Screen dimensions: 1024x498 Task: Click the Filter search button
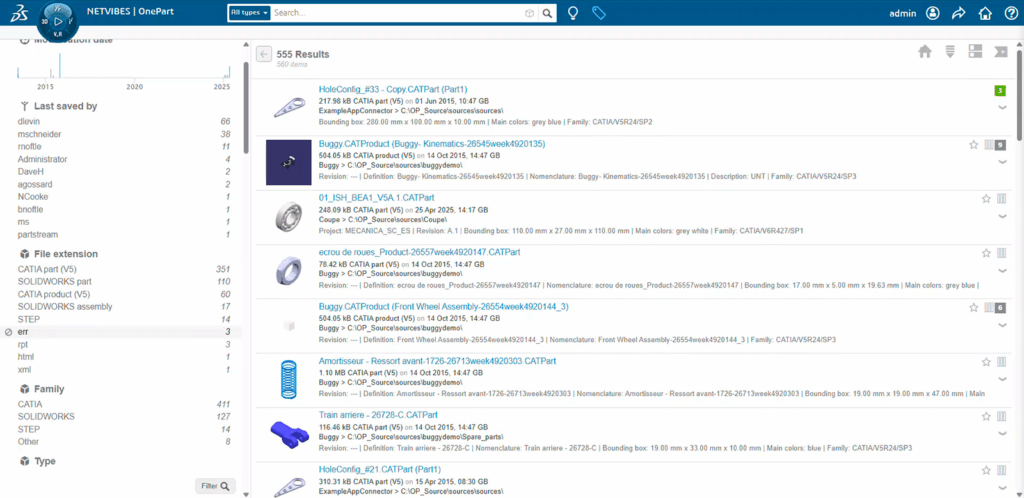pos(216,486)
